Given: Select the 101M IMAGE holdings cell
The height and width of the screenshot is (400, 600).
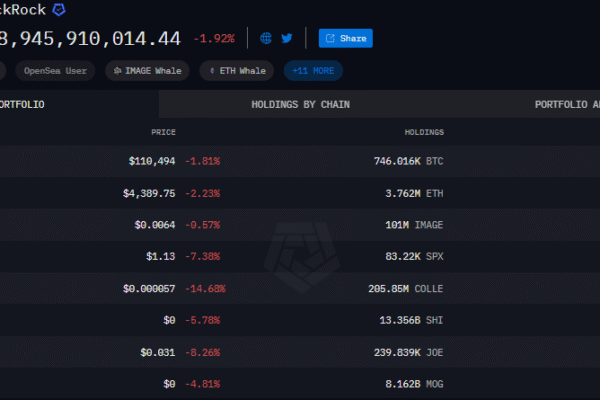Looking at the screenshot, I should [414, 225].
